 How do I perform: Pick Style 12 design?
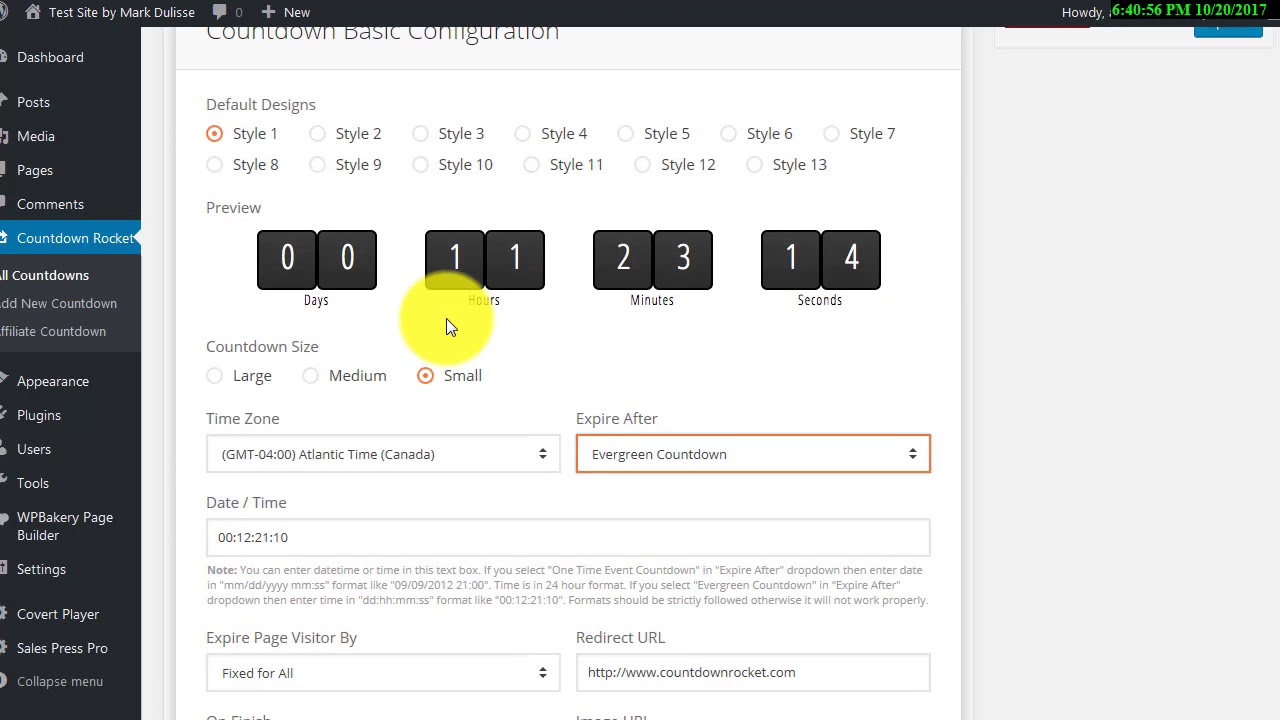click(x=642, y=164)
